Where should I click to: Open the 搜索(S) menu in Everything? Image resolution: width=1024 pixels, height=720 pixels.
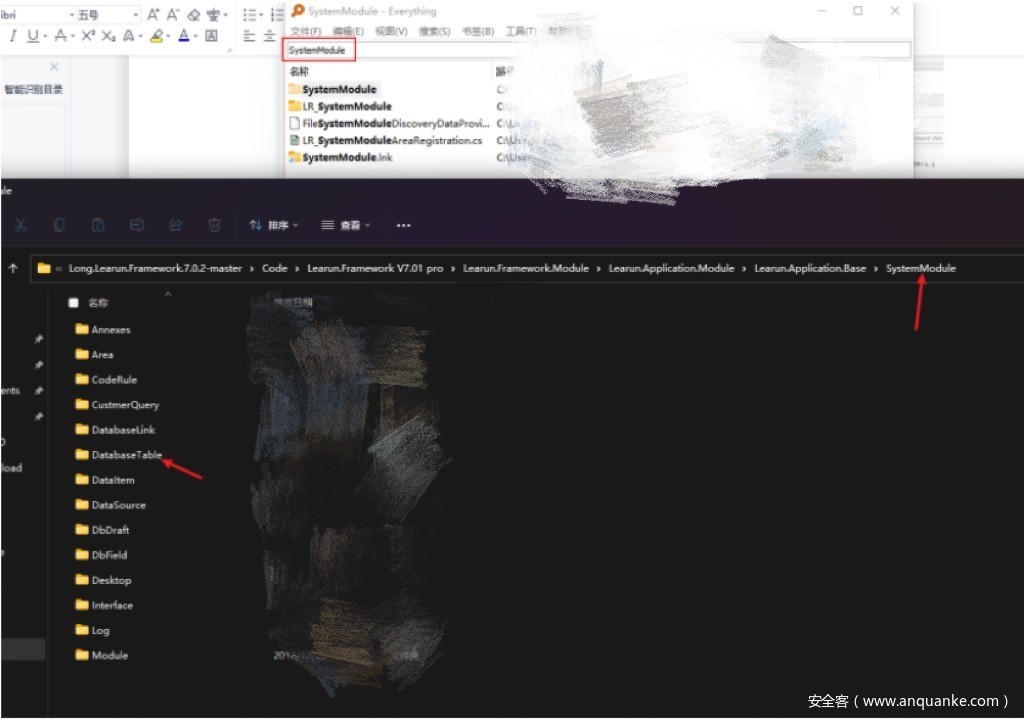point(435,31)
